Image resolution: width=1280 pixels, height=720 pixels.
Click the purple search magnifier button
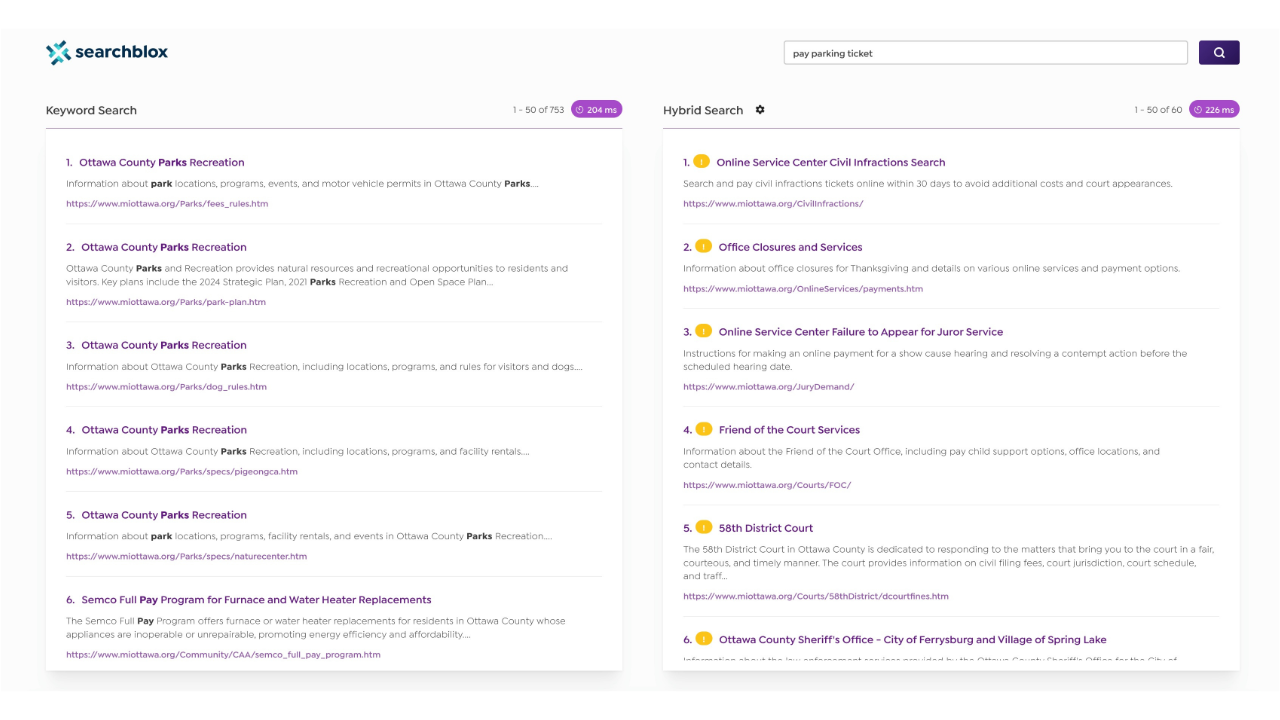coord(1219,53)
